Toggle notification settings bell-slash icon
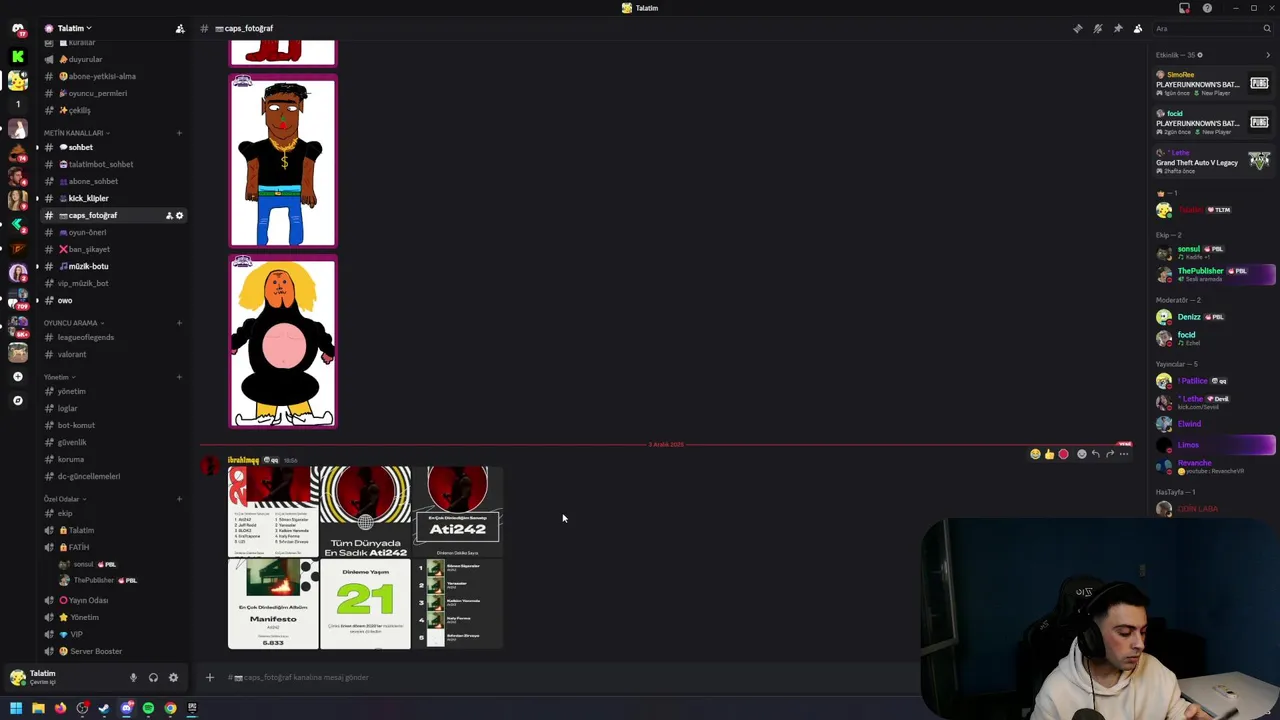 [x=1098, y=29]
